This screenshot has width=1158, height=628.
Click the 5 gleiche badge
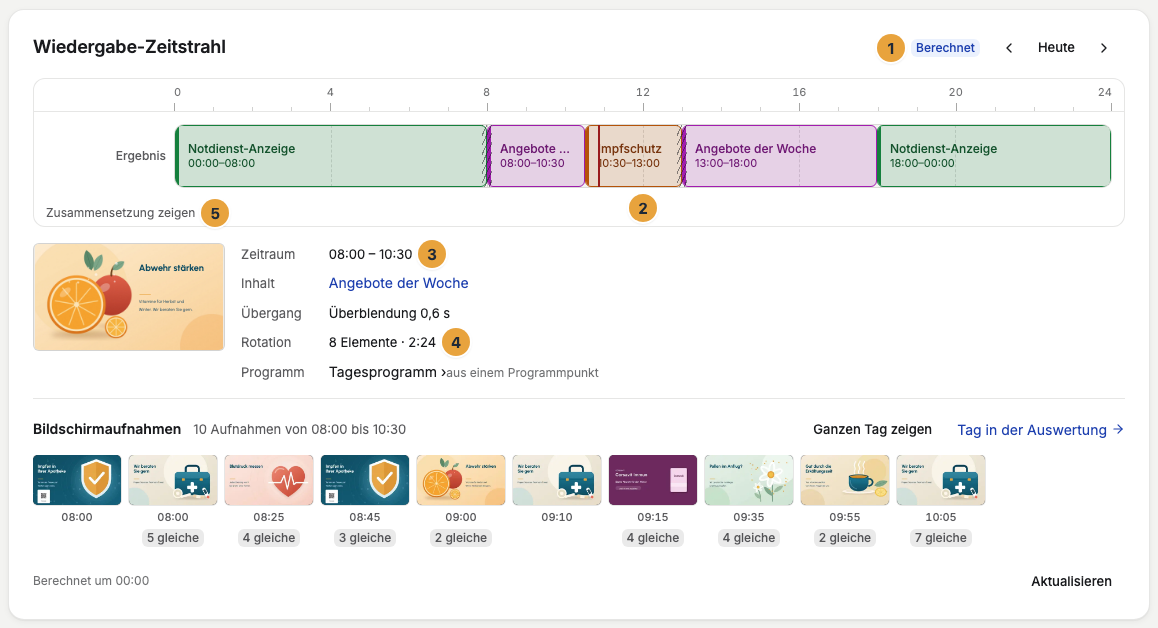pos(173,538)
